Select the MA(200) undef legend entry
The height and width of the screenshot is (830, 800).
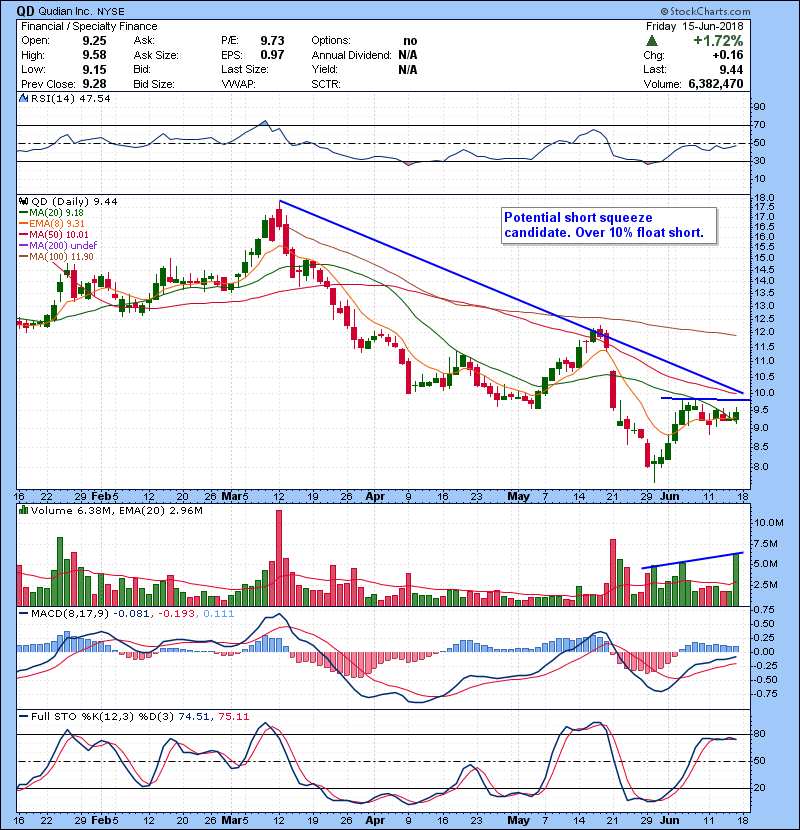[x=62, y=246]
